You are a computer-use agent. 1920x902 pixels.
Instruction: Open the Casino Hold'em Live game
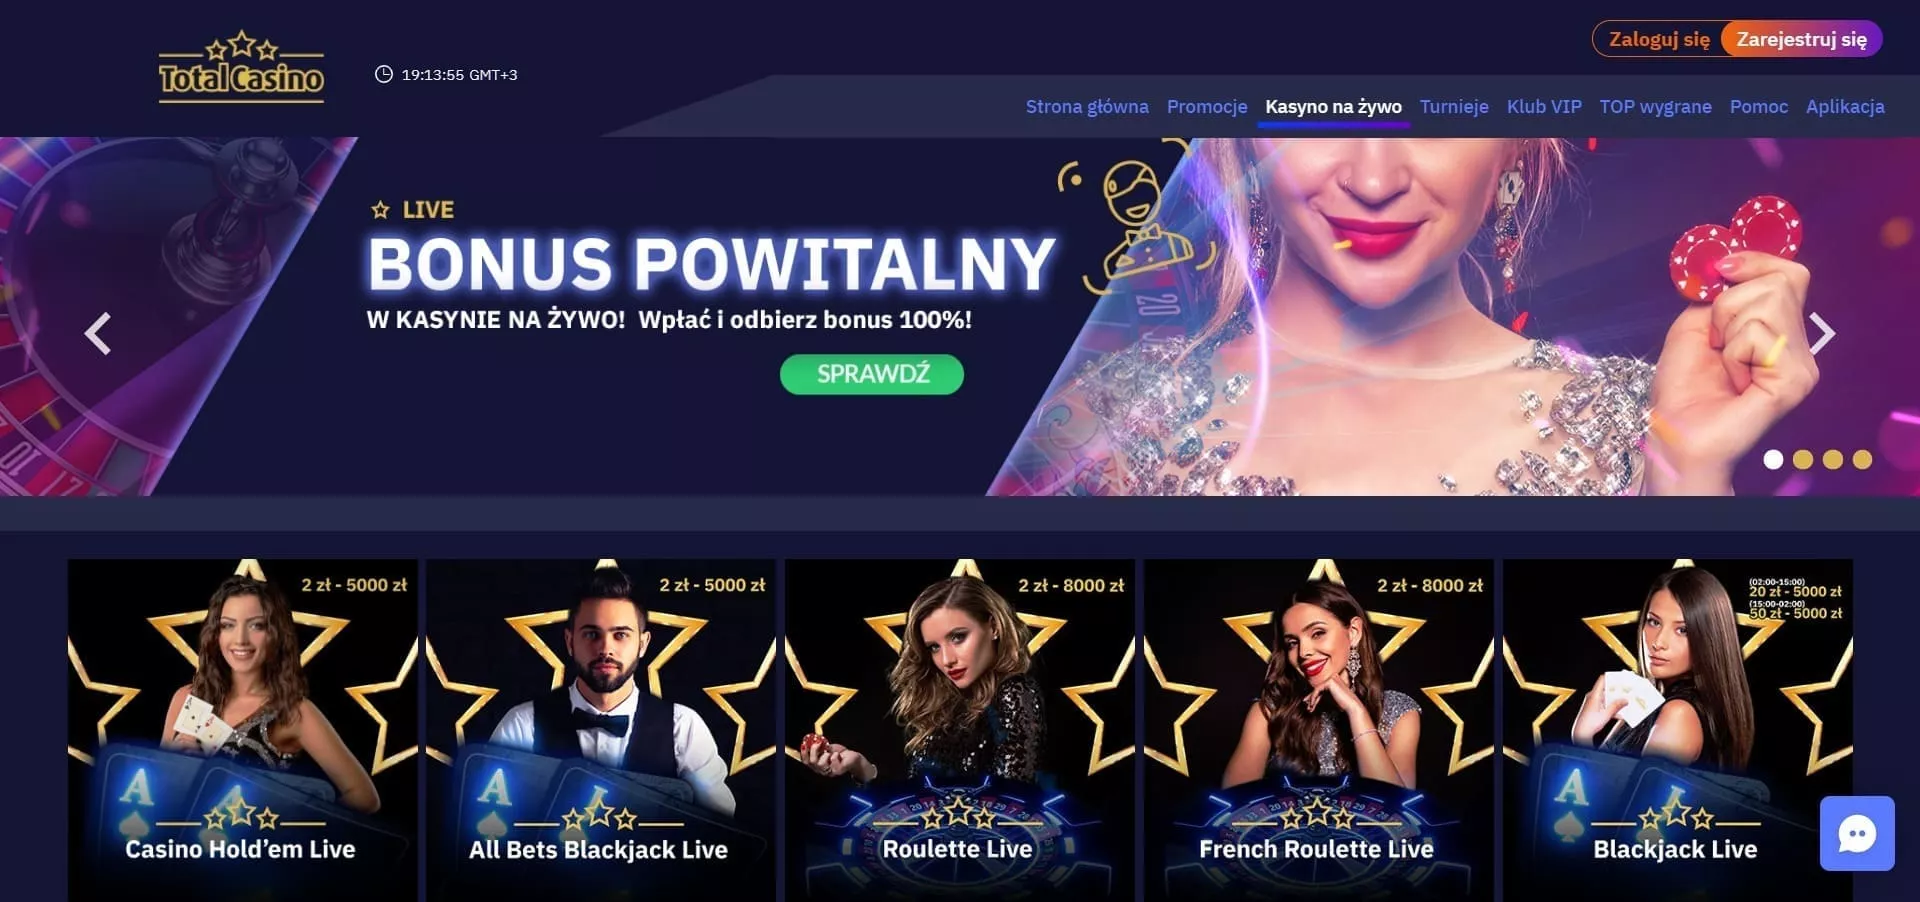pos(242,730)
